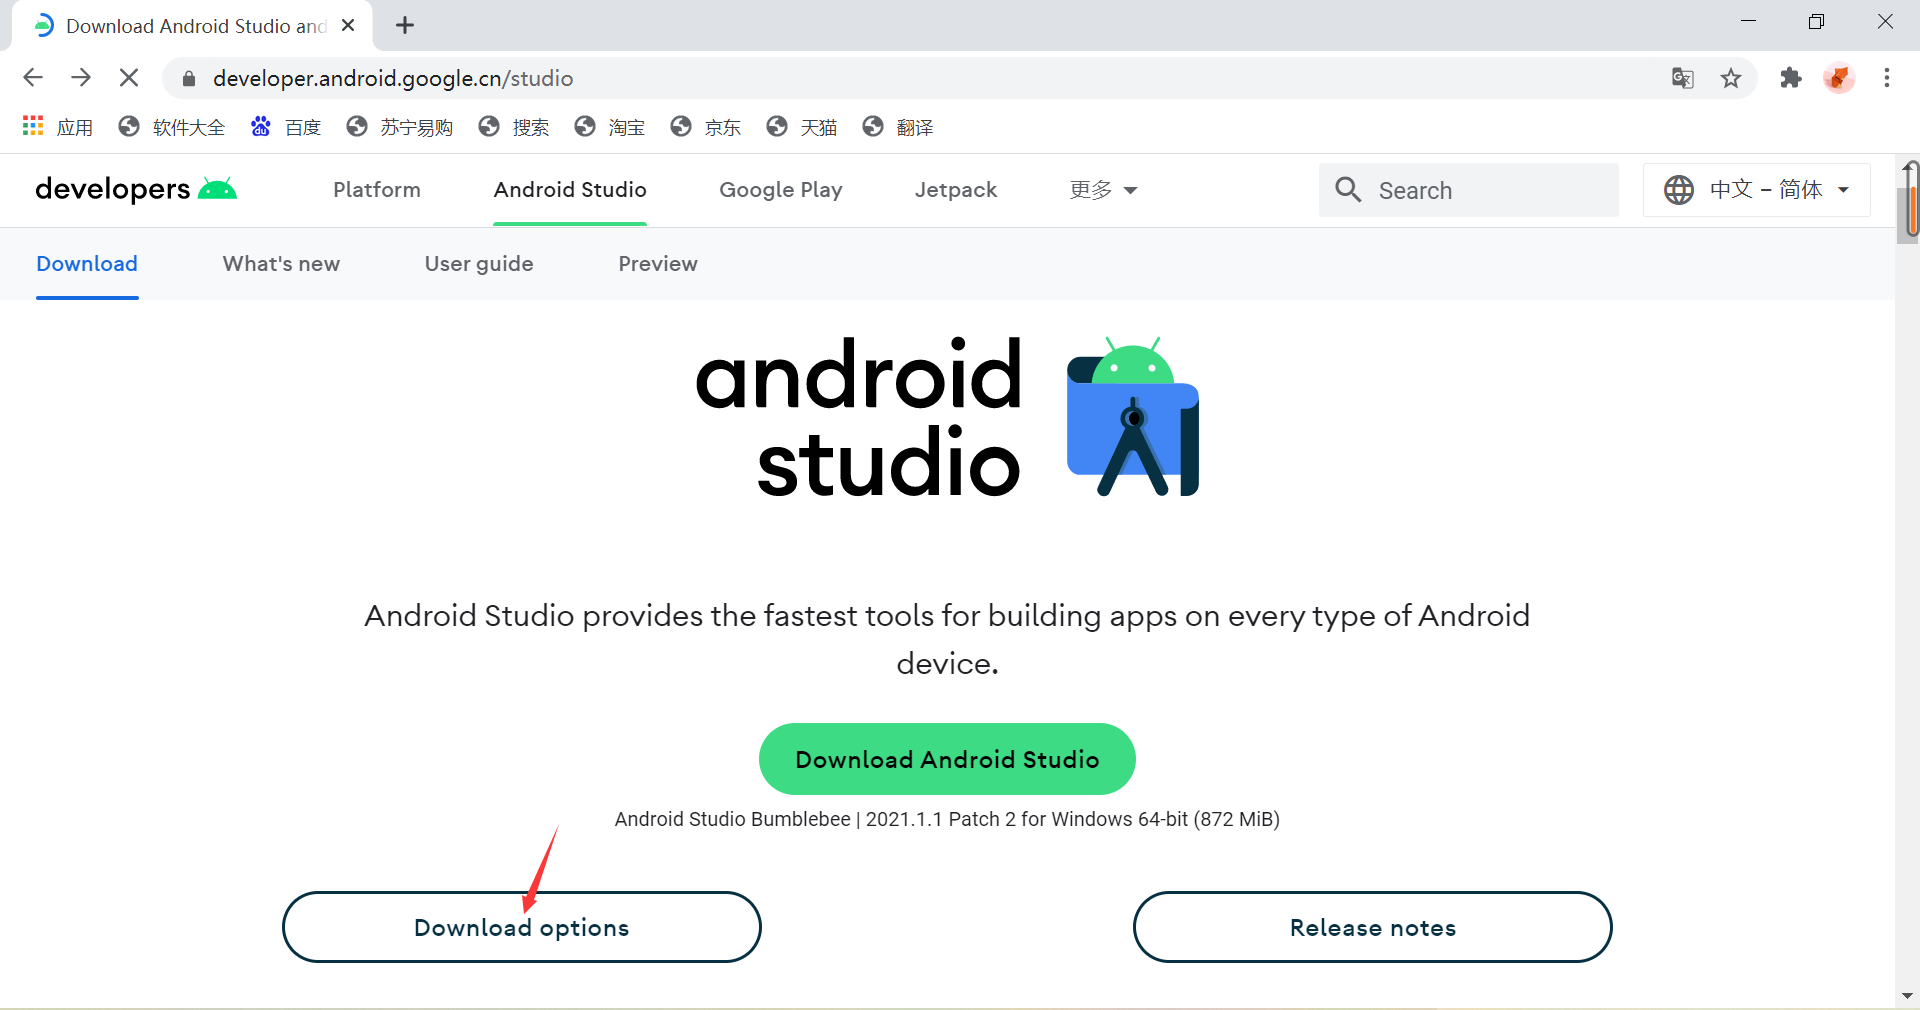This screenshot has width=1920, height=1010.
Task: Click the Chrome profile avatar
Action: [x=1840, y=78]
